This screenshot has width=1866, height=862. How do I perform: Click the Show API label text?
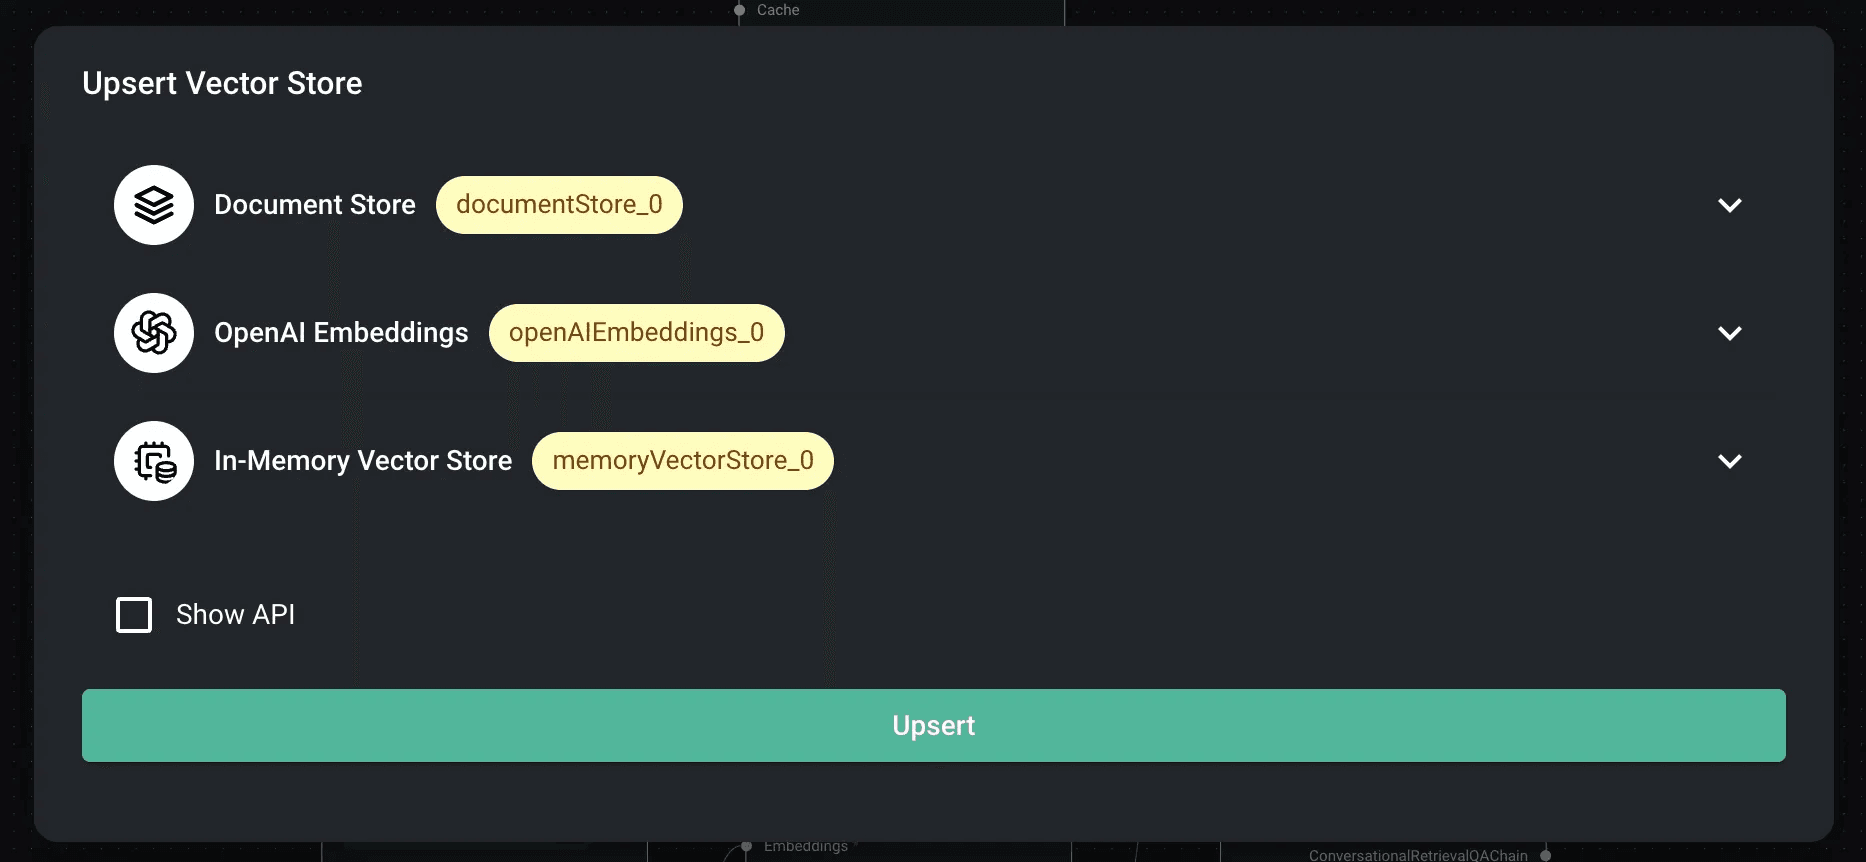pos(235,615)
